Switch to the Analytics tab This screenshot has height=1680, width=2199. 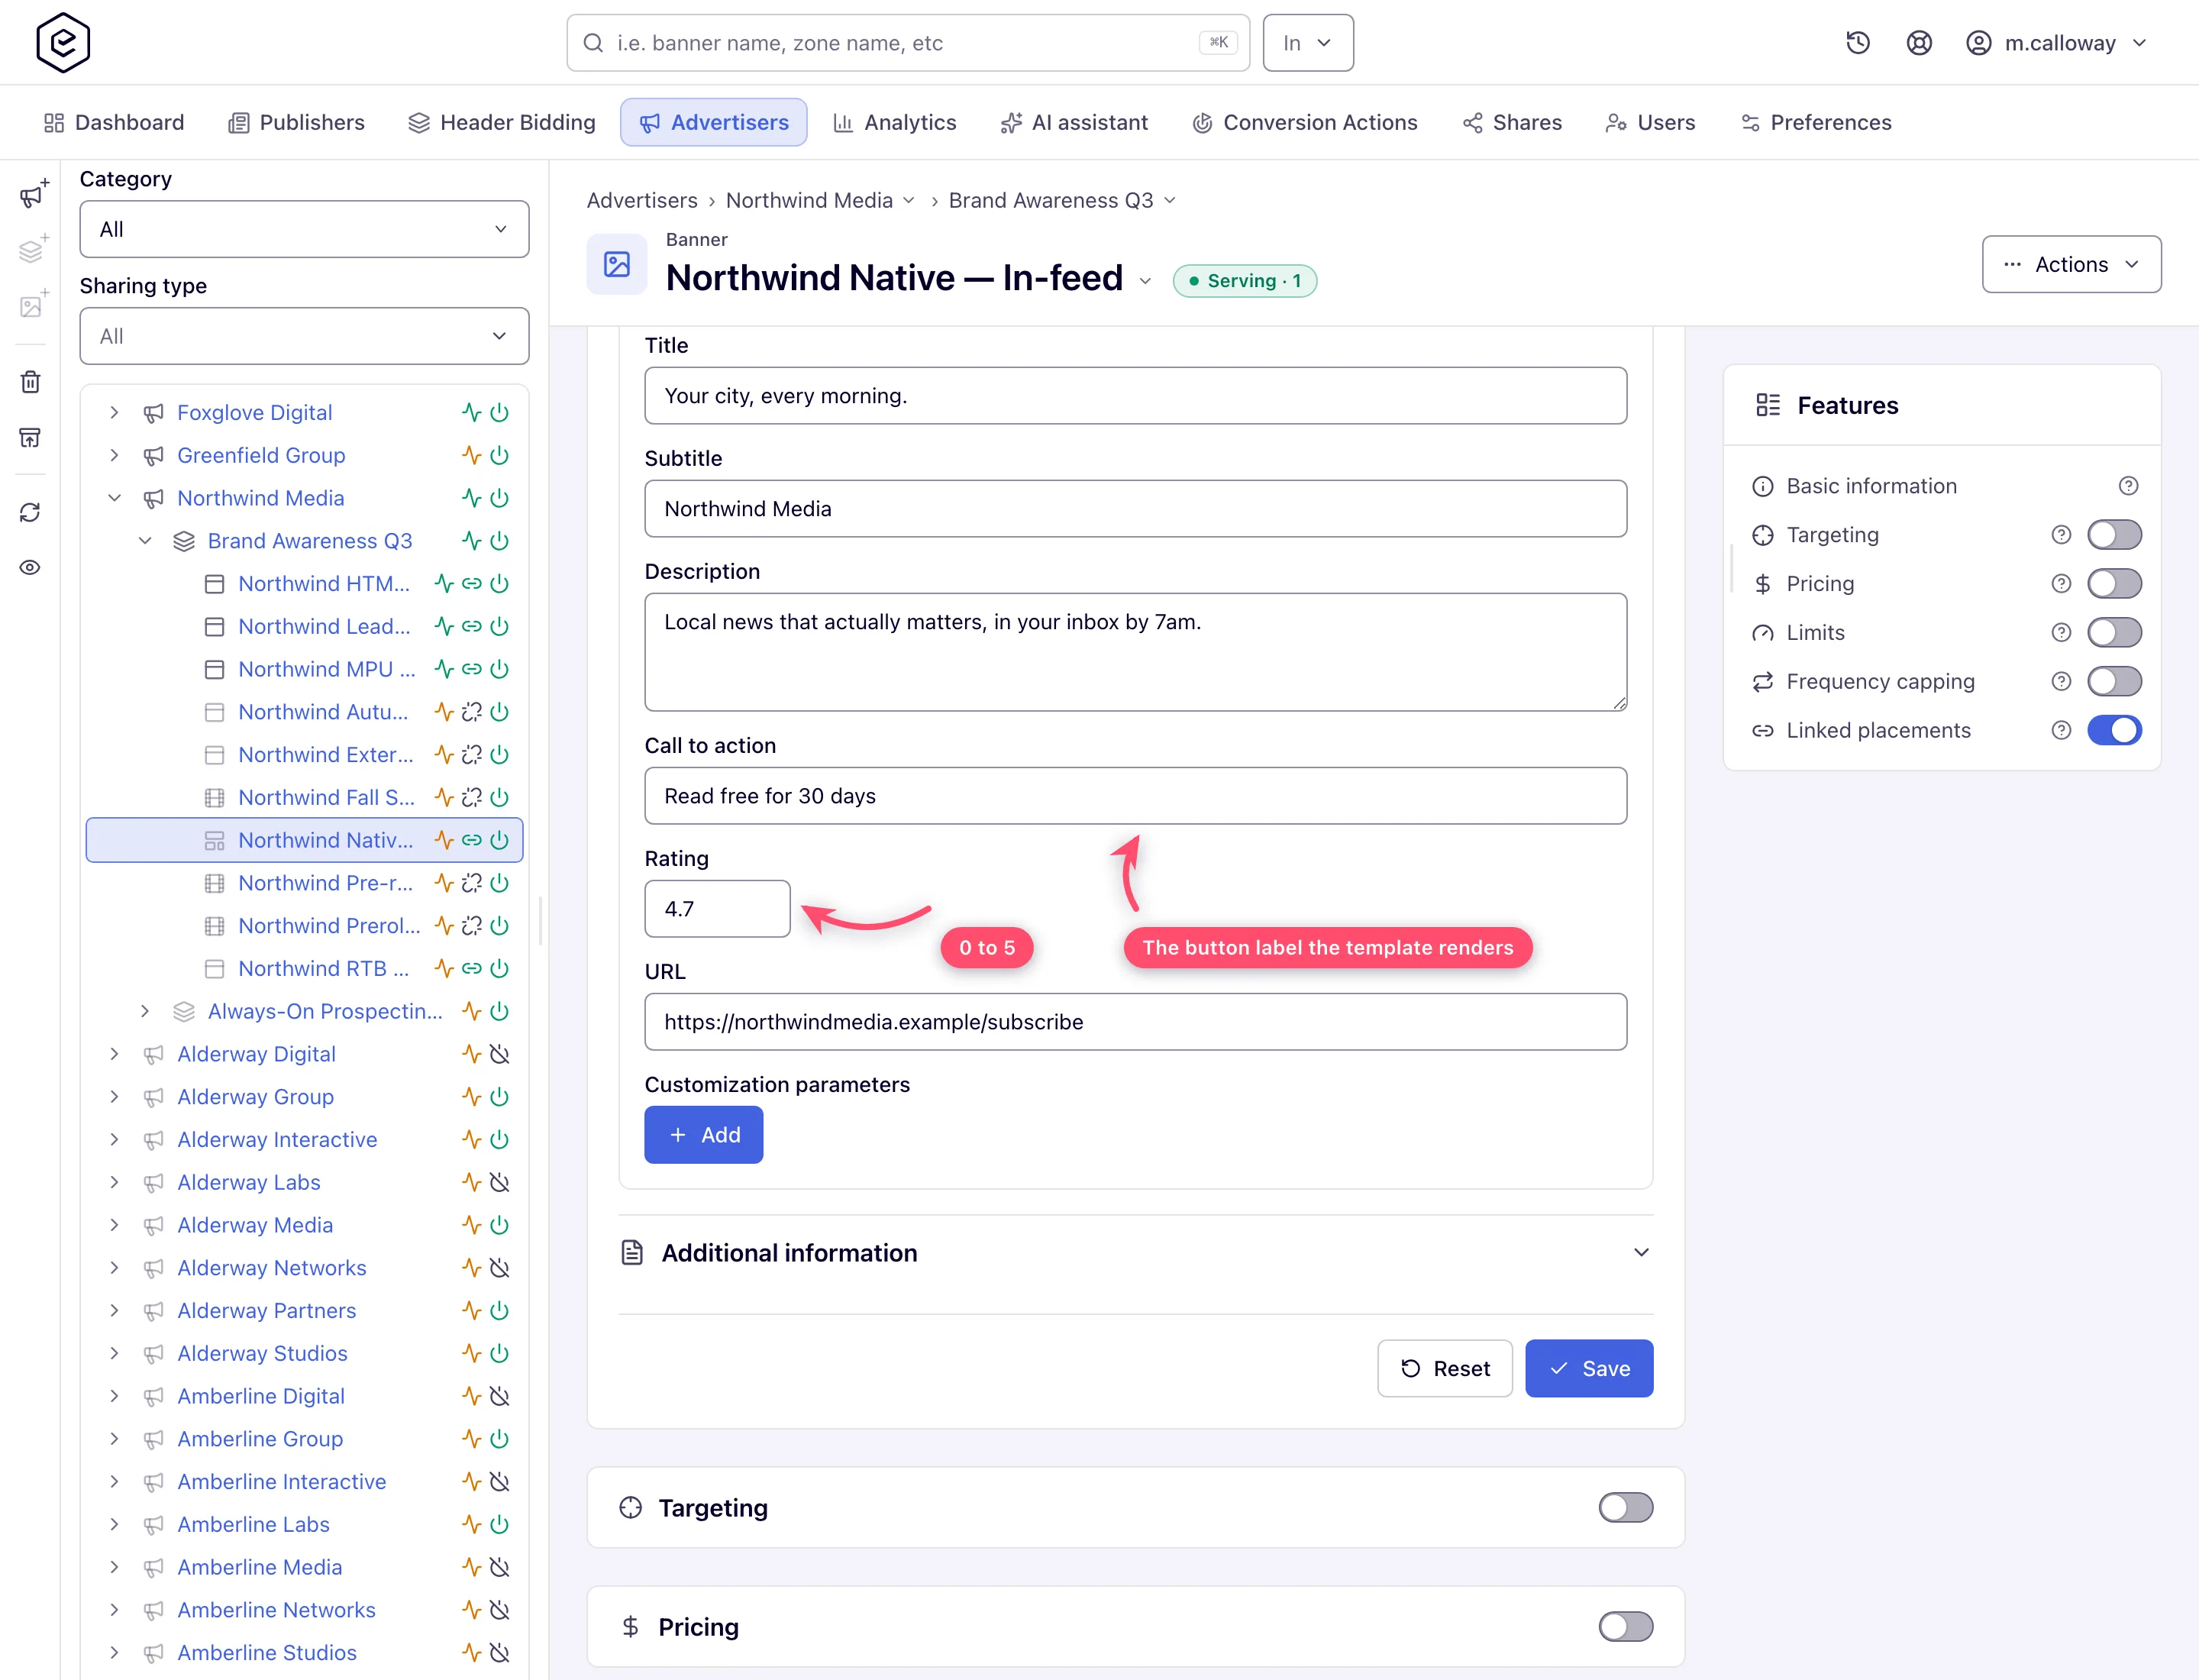[x=895, y=122]
